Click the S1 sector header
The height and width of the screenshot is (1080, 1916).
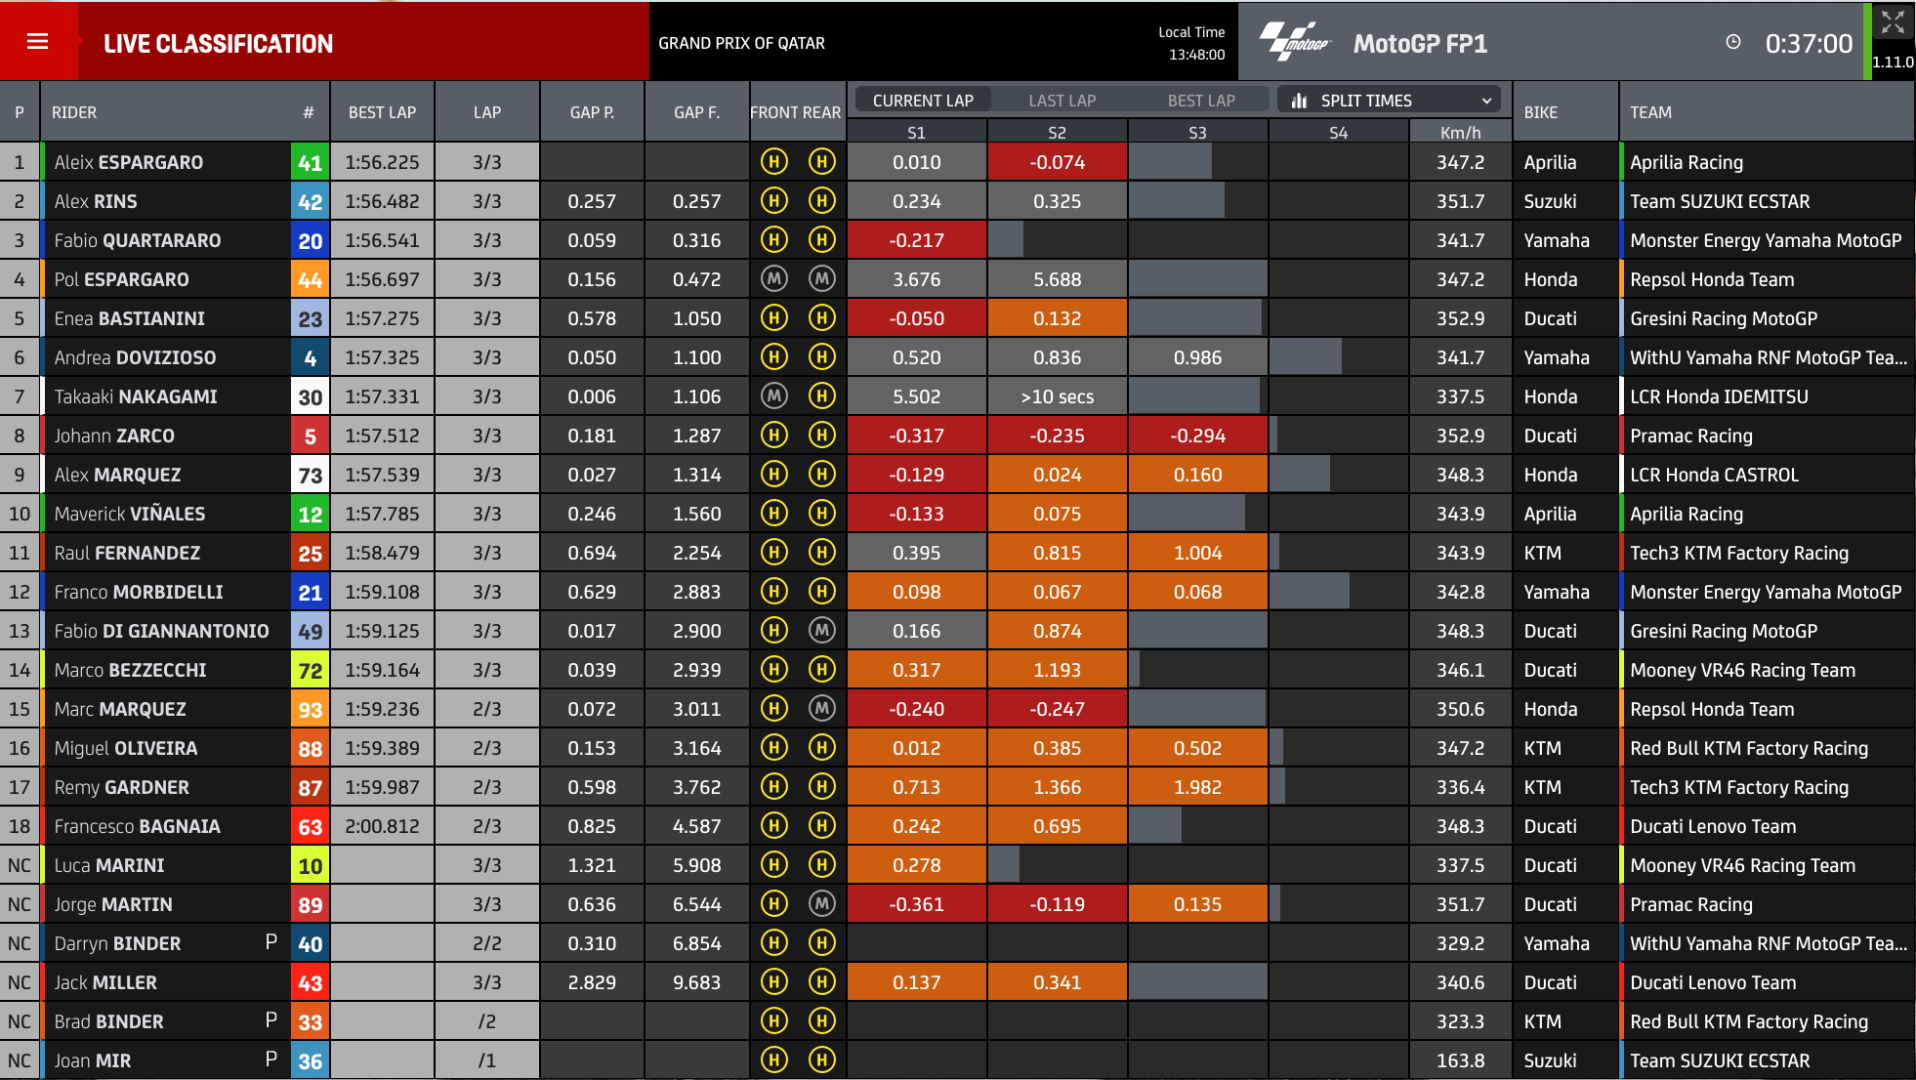click(x=916, y=132)
